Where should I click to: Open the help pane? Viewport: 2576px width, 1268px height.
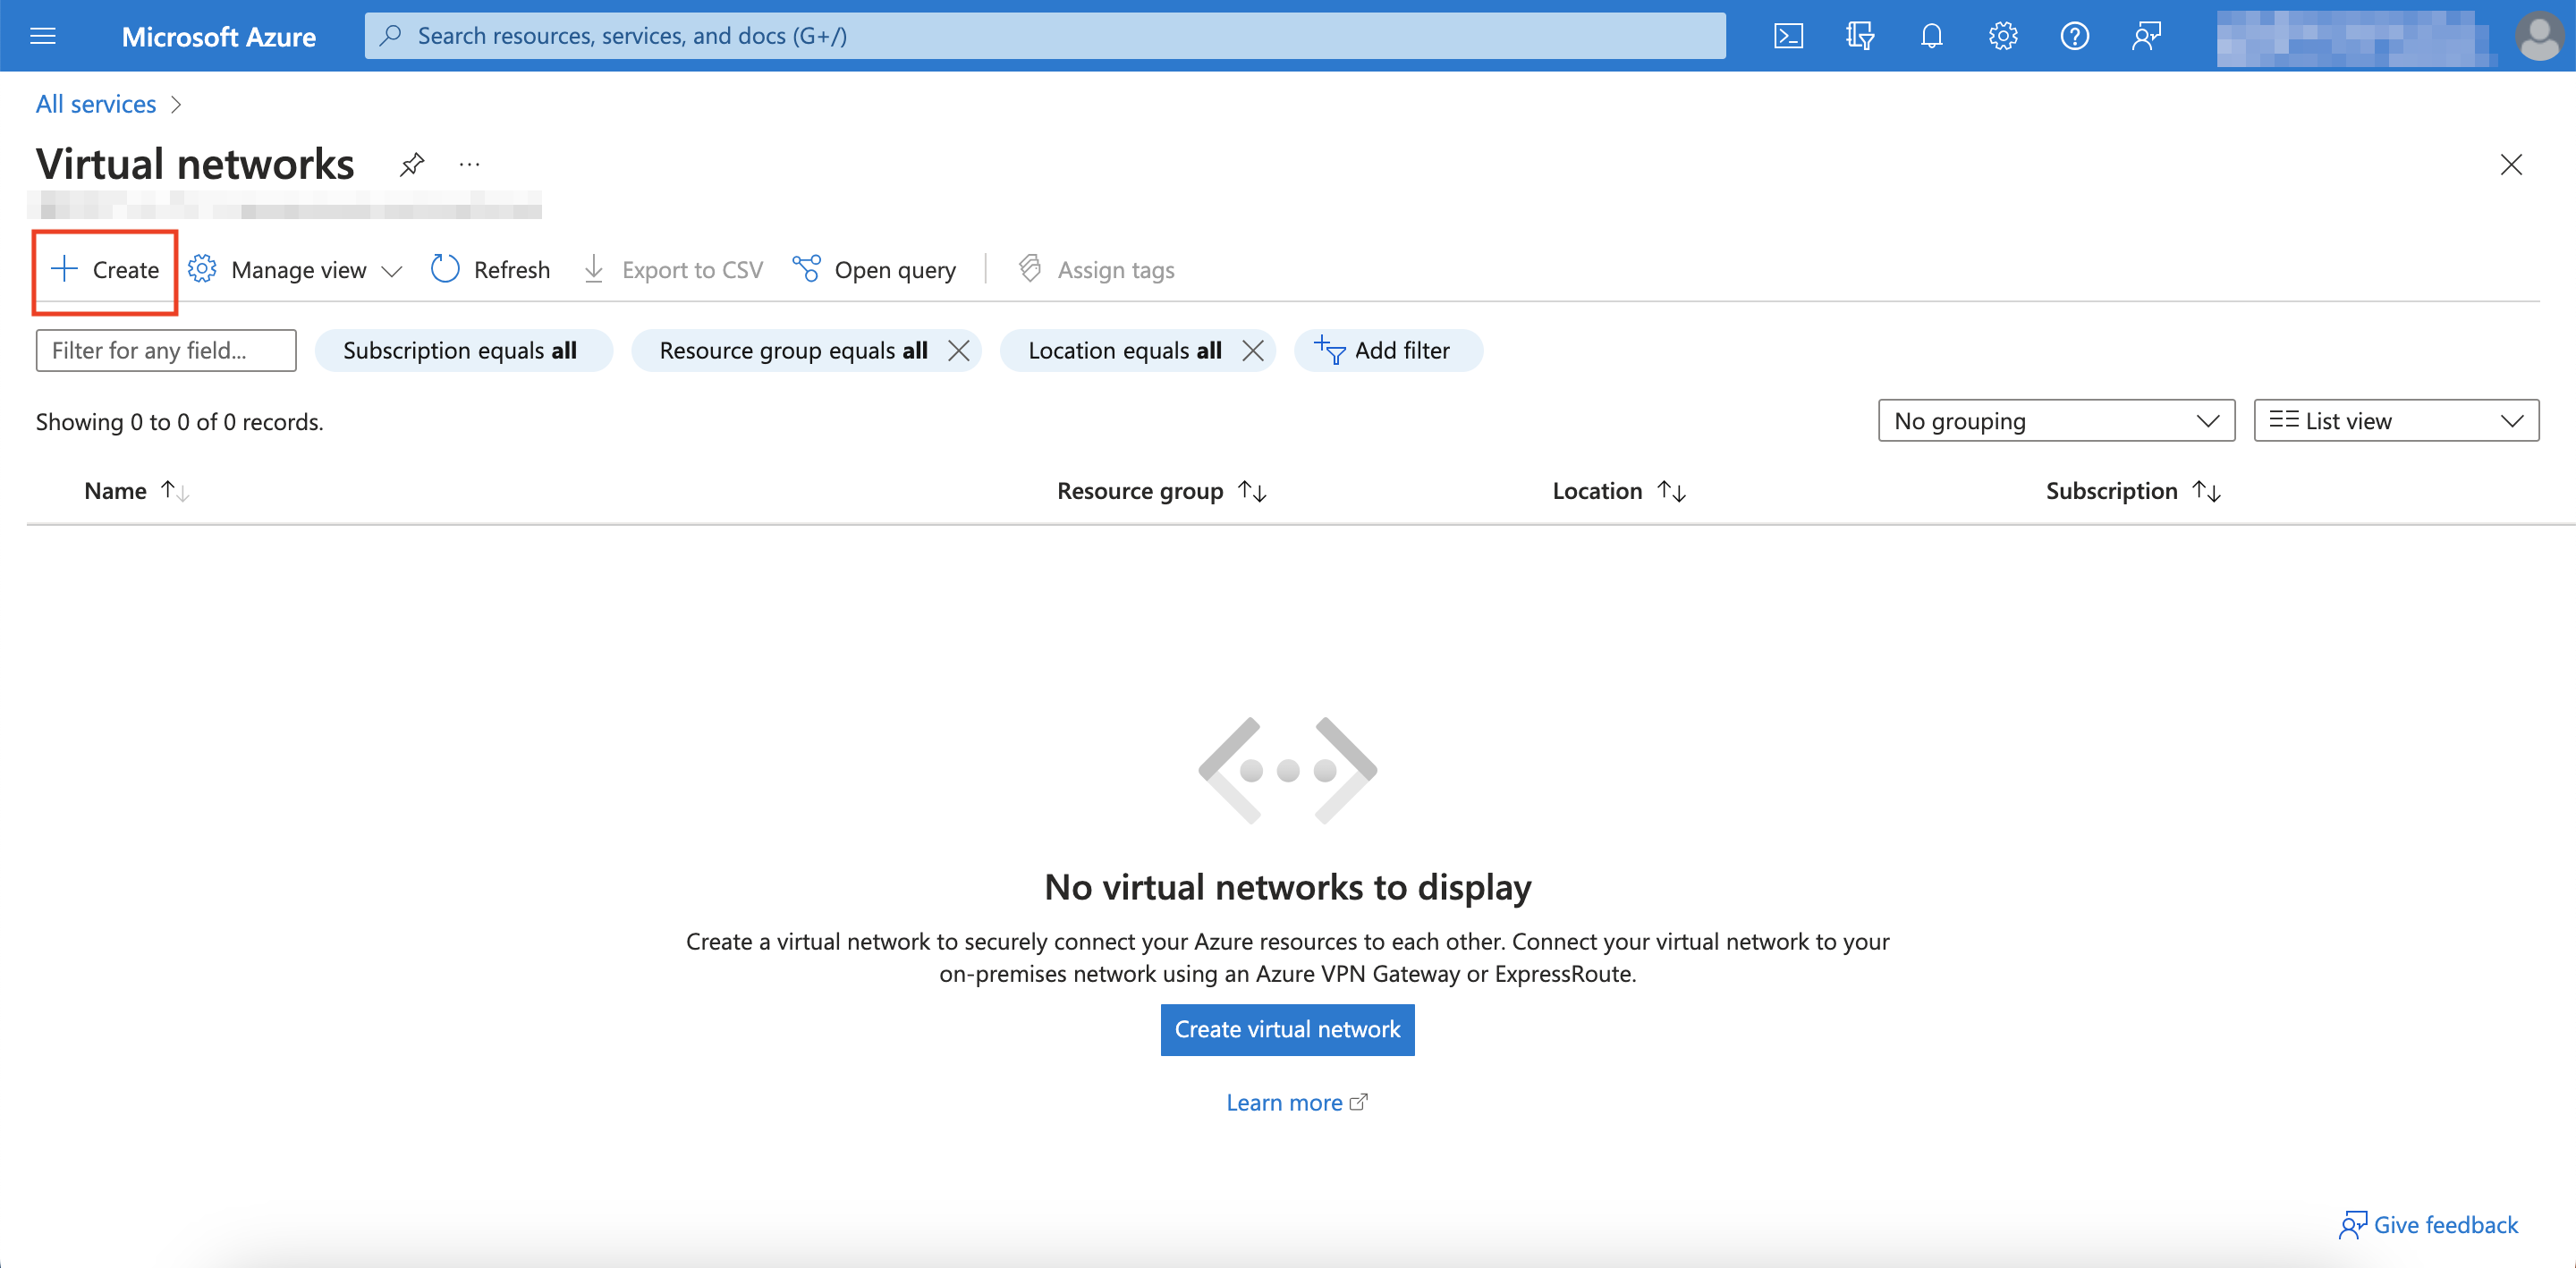(x=2074, y=35)
